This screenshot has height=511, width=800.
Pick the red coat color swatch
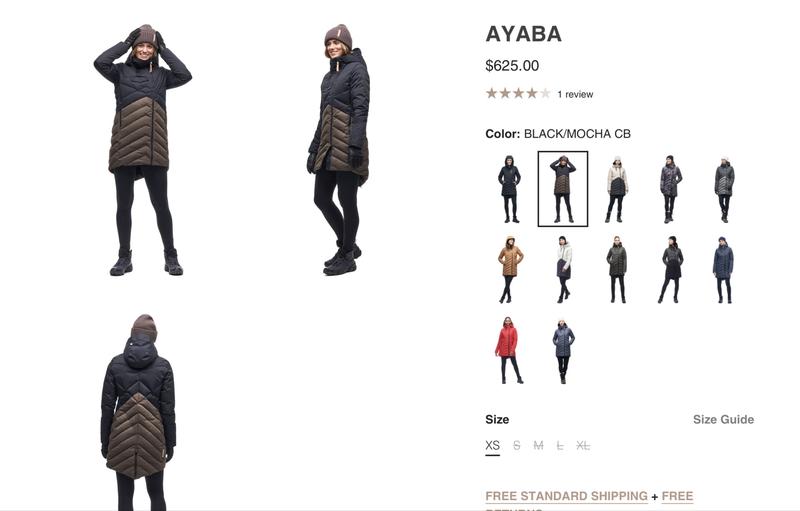(x=509, y=350)
